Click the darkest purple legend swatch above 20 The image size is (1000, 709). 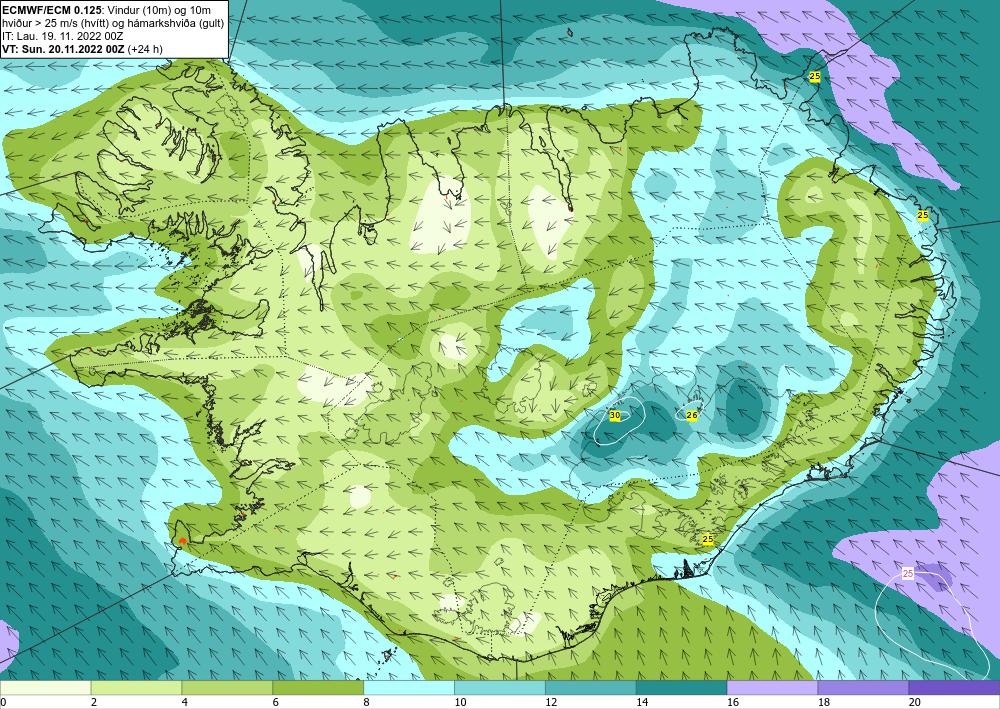click(x=954, y=687)
